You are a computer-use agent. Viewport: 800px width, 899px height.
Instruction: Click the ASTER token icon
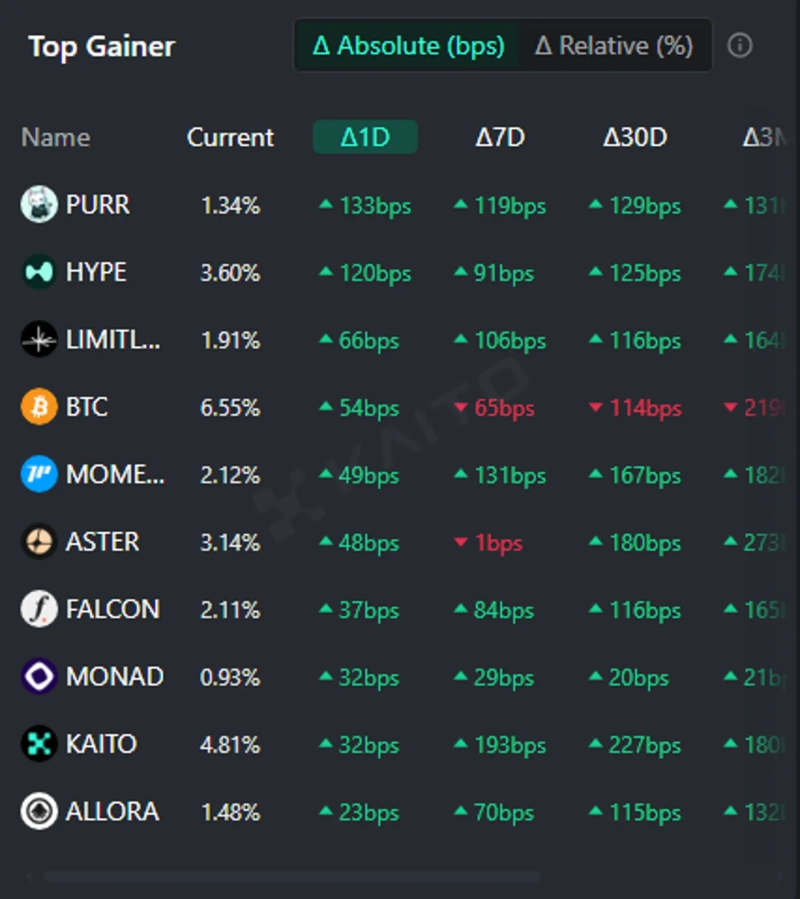coord(39,542)
